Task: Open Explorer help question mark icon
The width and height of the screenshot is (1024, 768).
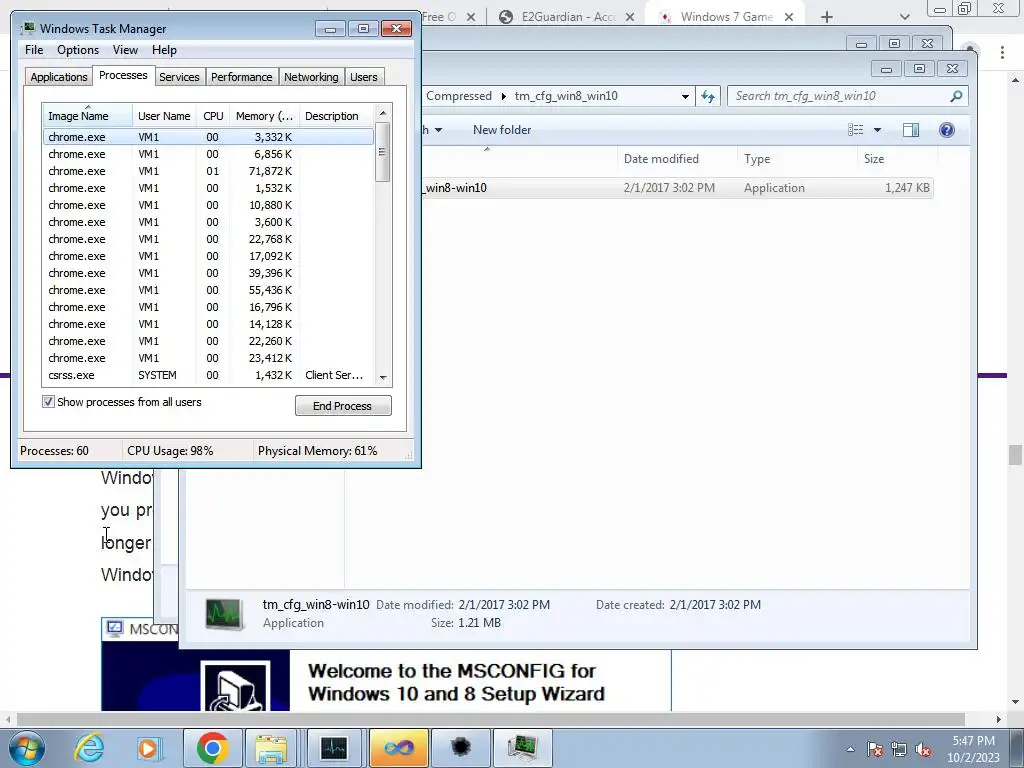Action: point(946,130)
